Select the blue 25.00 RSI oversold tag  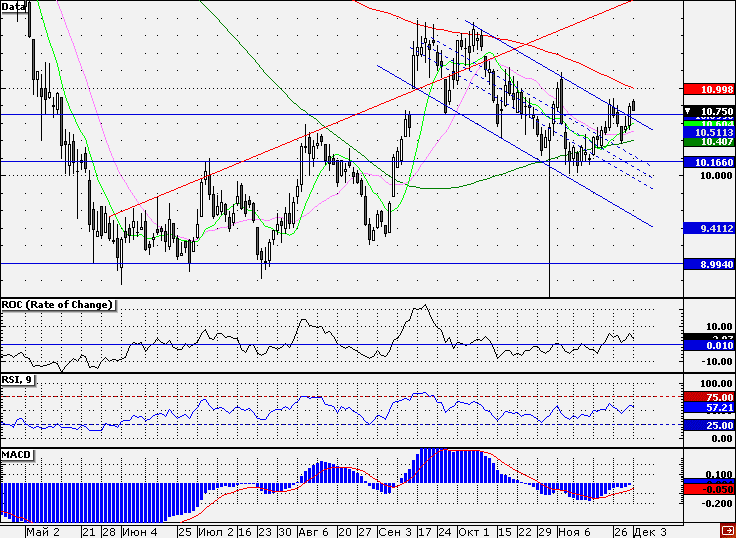[707, 425]
